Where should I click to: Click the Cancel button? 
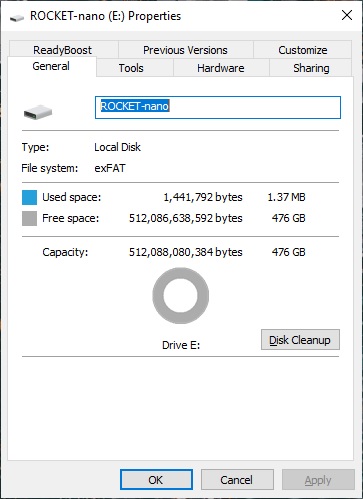pyautogui.click(x=237, y=480)
